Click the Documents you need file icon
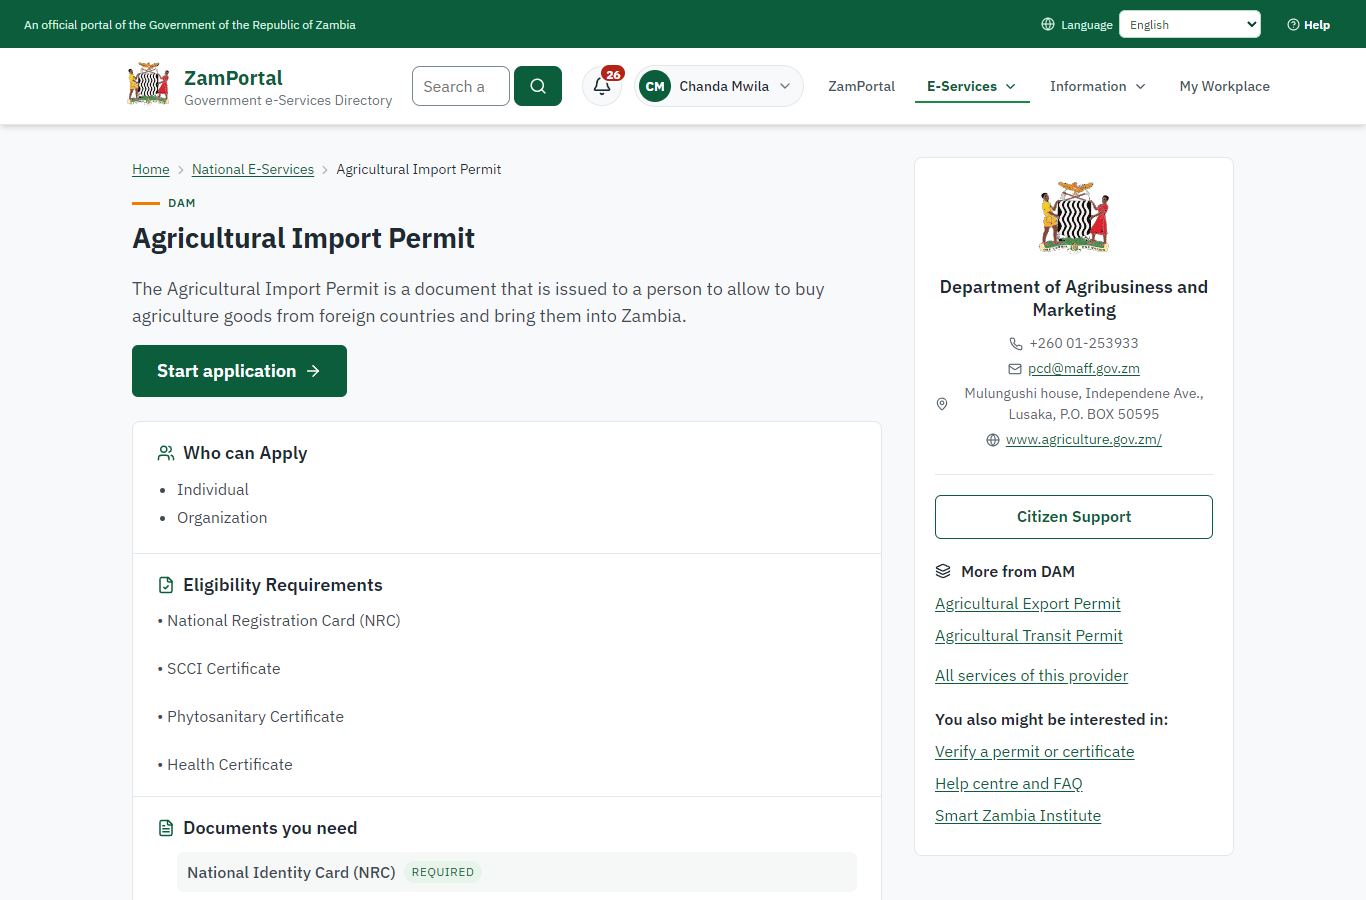1366x900 pixels. (x=166, y=828)
